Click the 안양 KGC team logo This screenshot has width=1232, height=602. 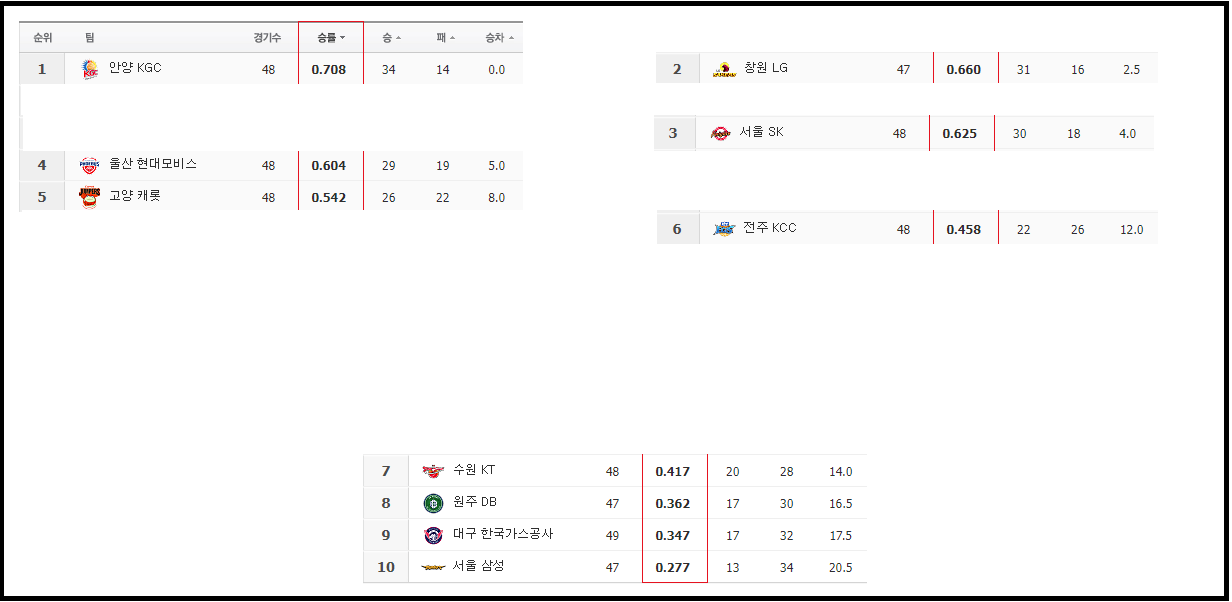(90, 69)
